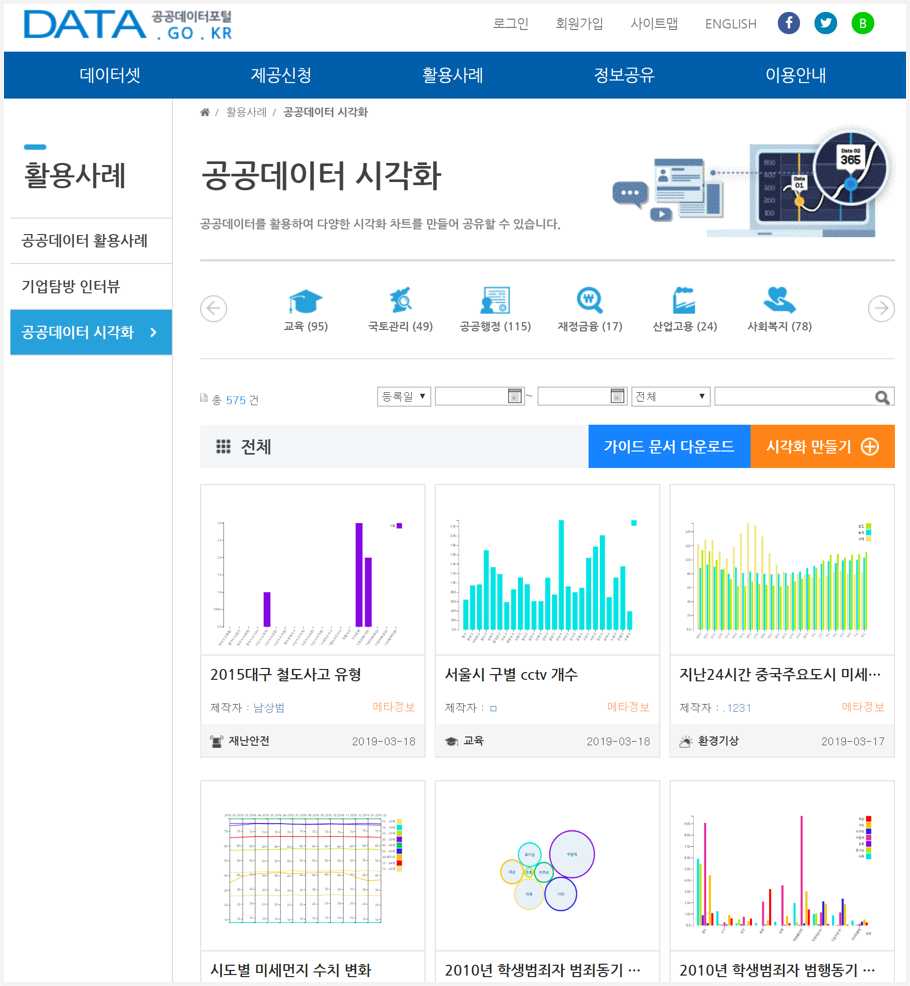
Task: Click author 1231 link
Action: pos(737,708)
